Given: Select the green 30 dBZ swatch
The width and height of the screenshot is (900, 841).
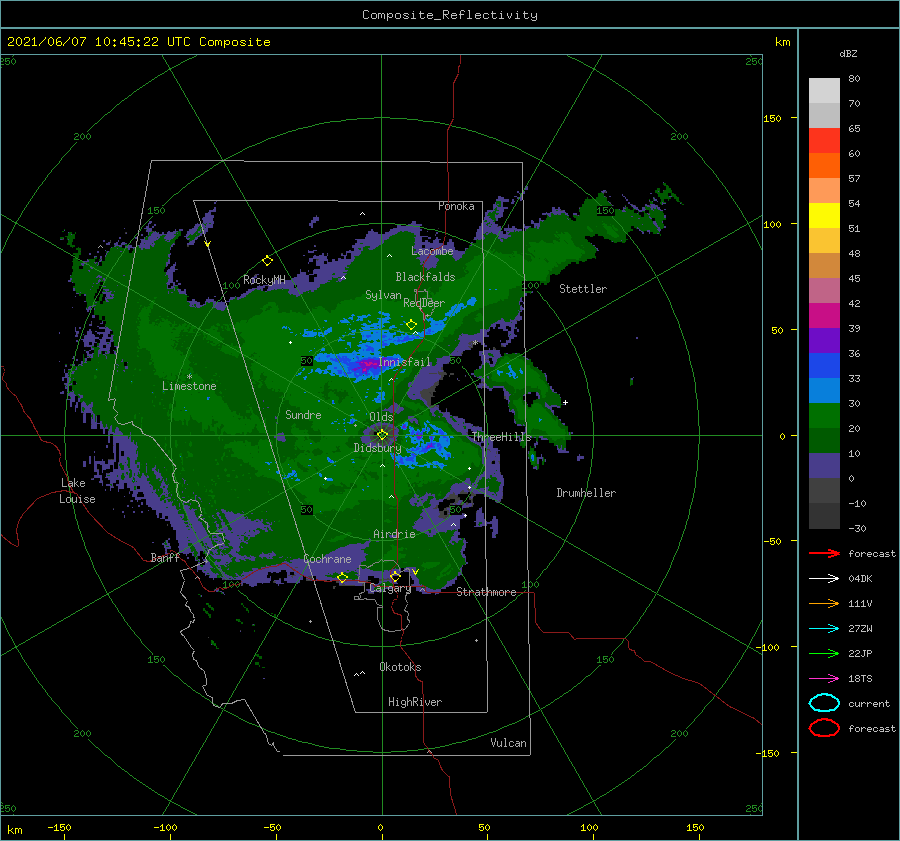Looking at the screenshot, I should [x=824, y=415].
